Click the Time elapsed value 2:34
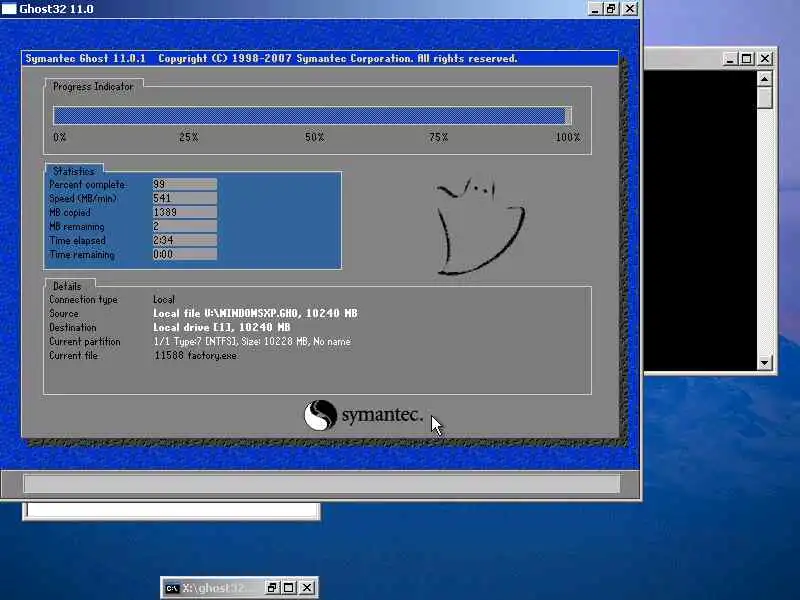Viewport: 800px width, 600px height. (185, 240)
